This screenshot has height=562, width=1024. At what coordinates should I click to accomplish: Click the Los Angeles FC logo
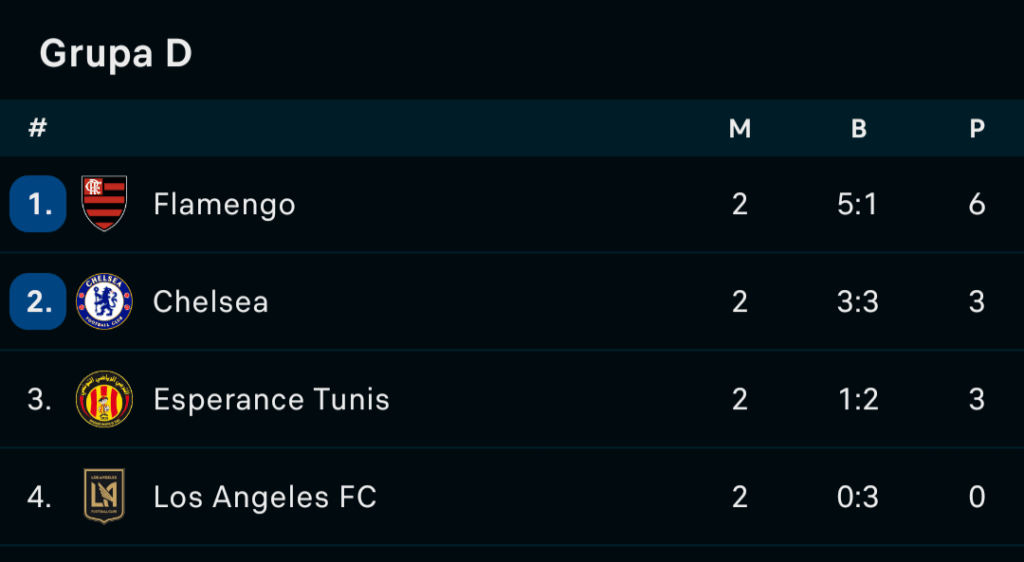[104, 496]
